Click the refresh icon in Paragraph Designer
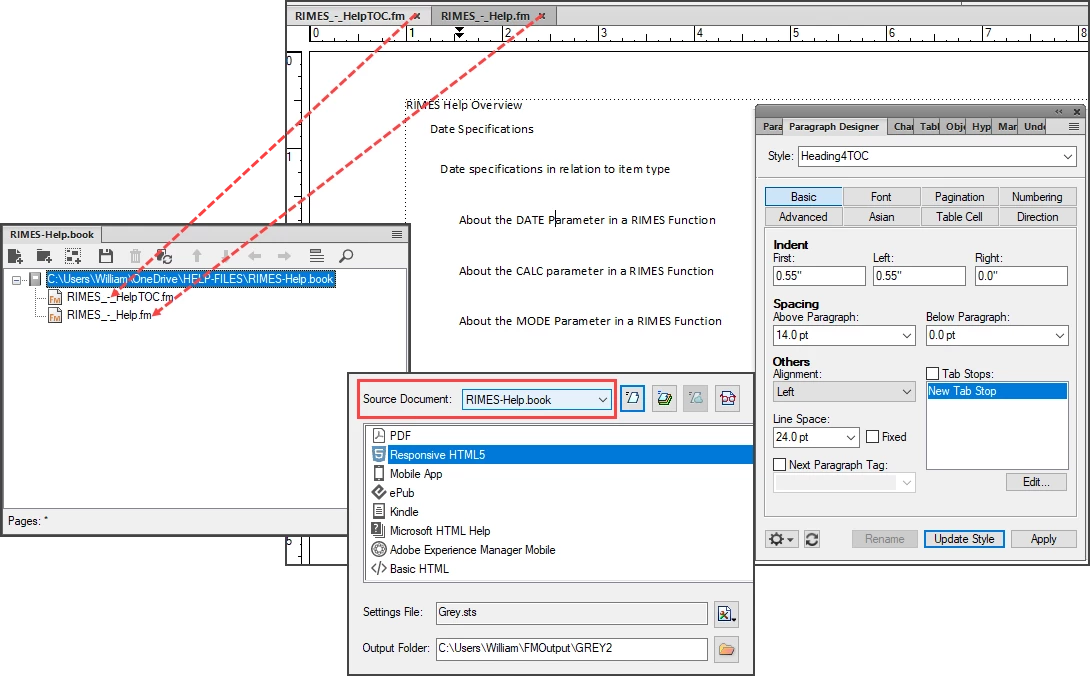 pyautogui.click(x=811, y=539)
